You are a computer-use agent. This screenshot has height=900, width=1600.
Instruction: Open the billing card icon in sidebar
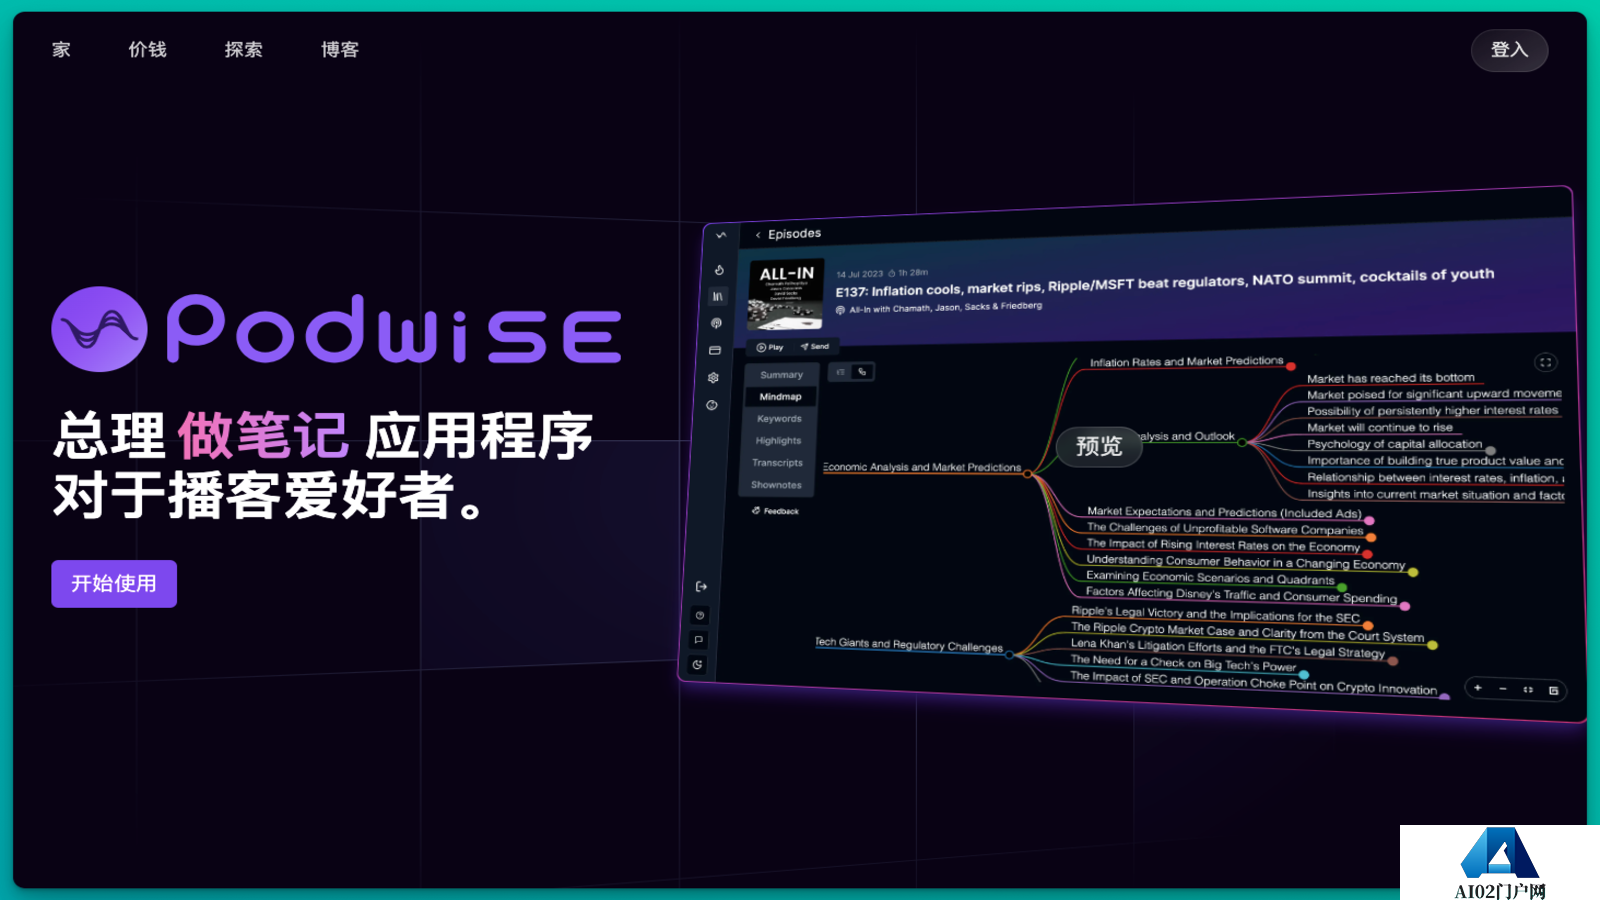[x=715, y=351]
